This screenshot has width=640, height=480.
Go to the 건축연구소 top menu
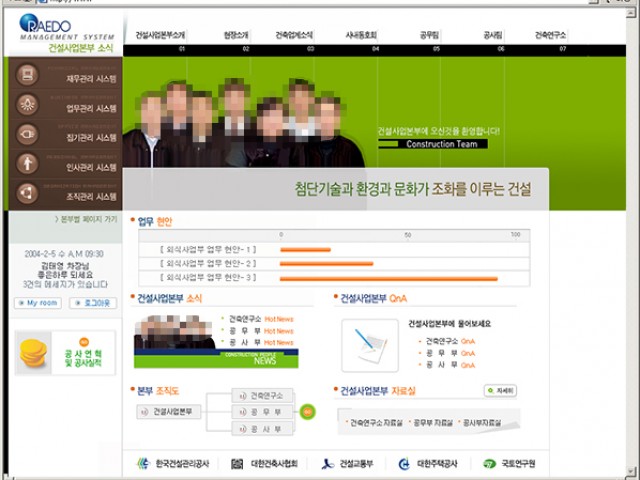click(x=550, y=34)
